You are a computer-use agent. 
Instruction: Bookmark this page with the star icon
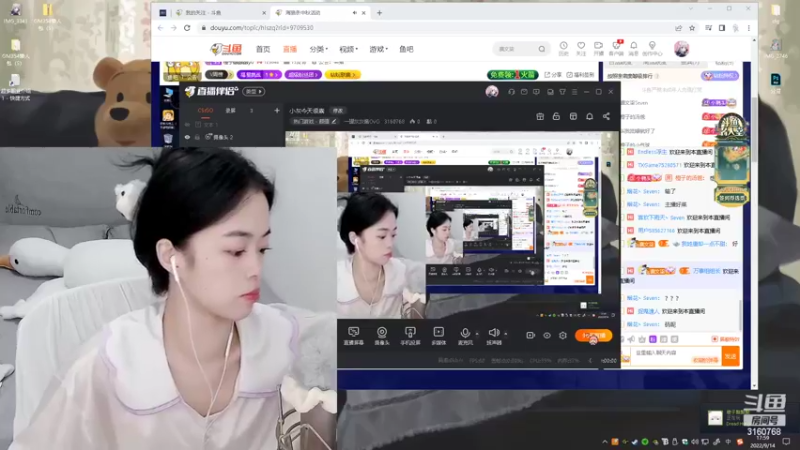tap(692, 28)
